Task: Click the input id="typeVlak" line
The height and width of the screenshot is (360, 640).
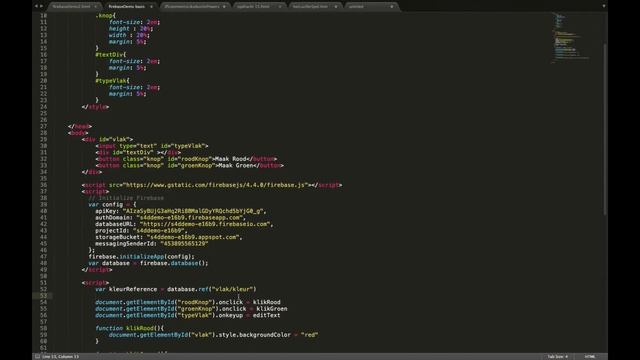Action: [152, 146]
